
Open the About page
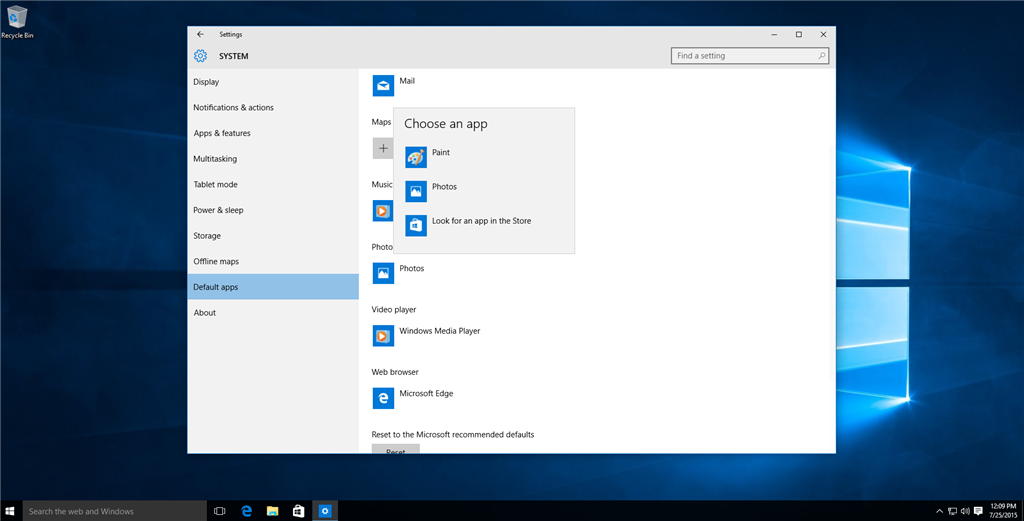pyautogui.click(x=273, y=313)
